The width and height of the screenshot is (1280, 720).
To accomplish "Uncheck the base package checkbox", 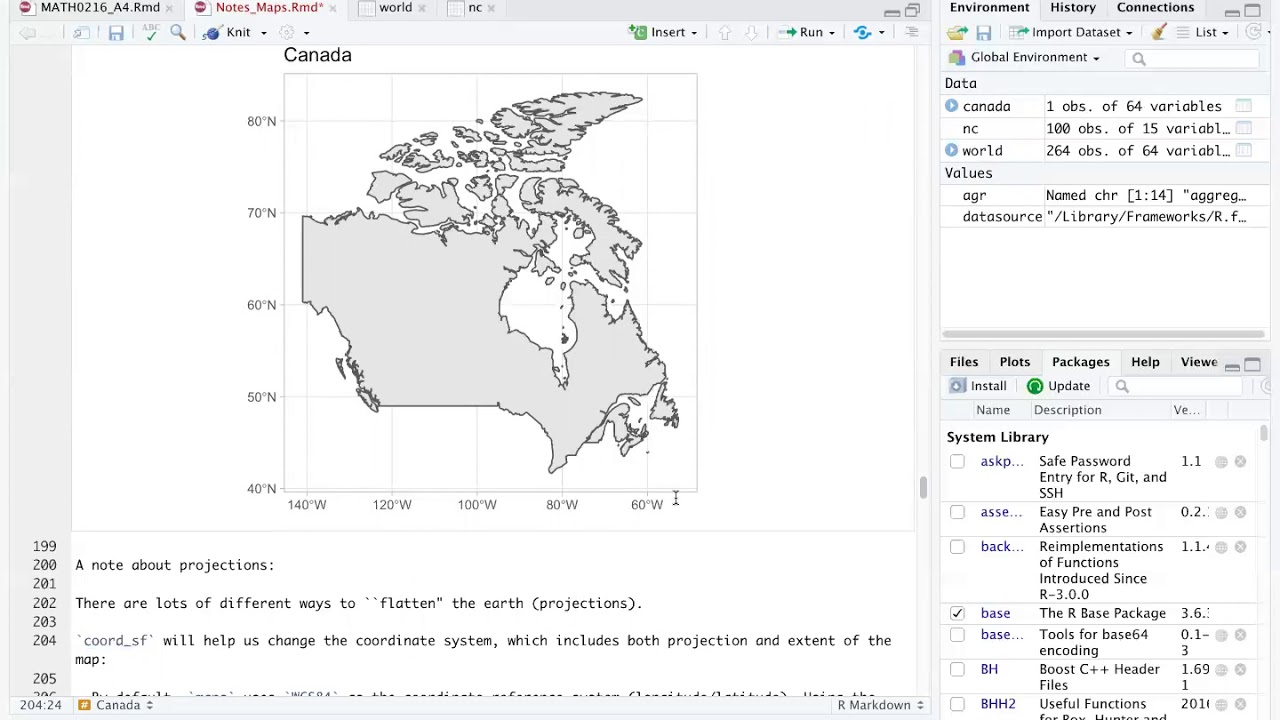I will pos(957,613).
